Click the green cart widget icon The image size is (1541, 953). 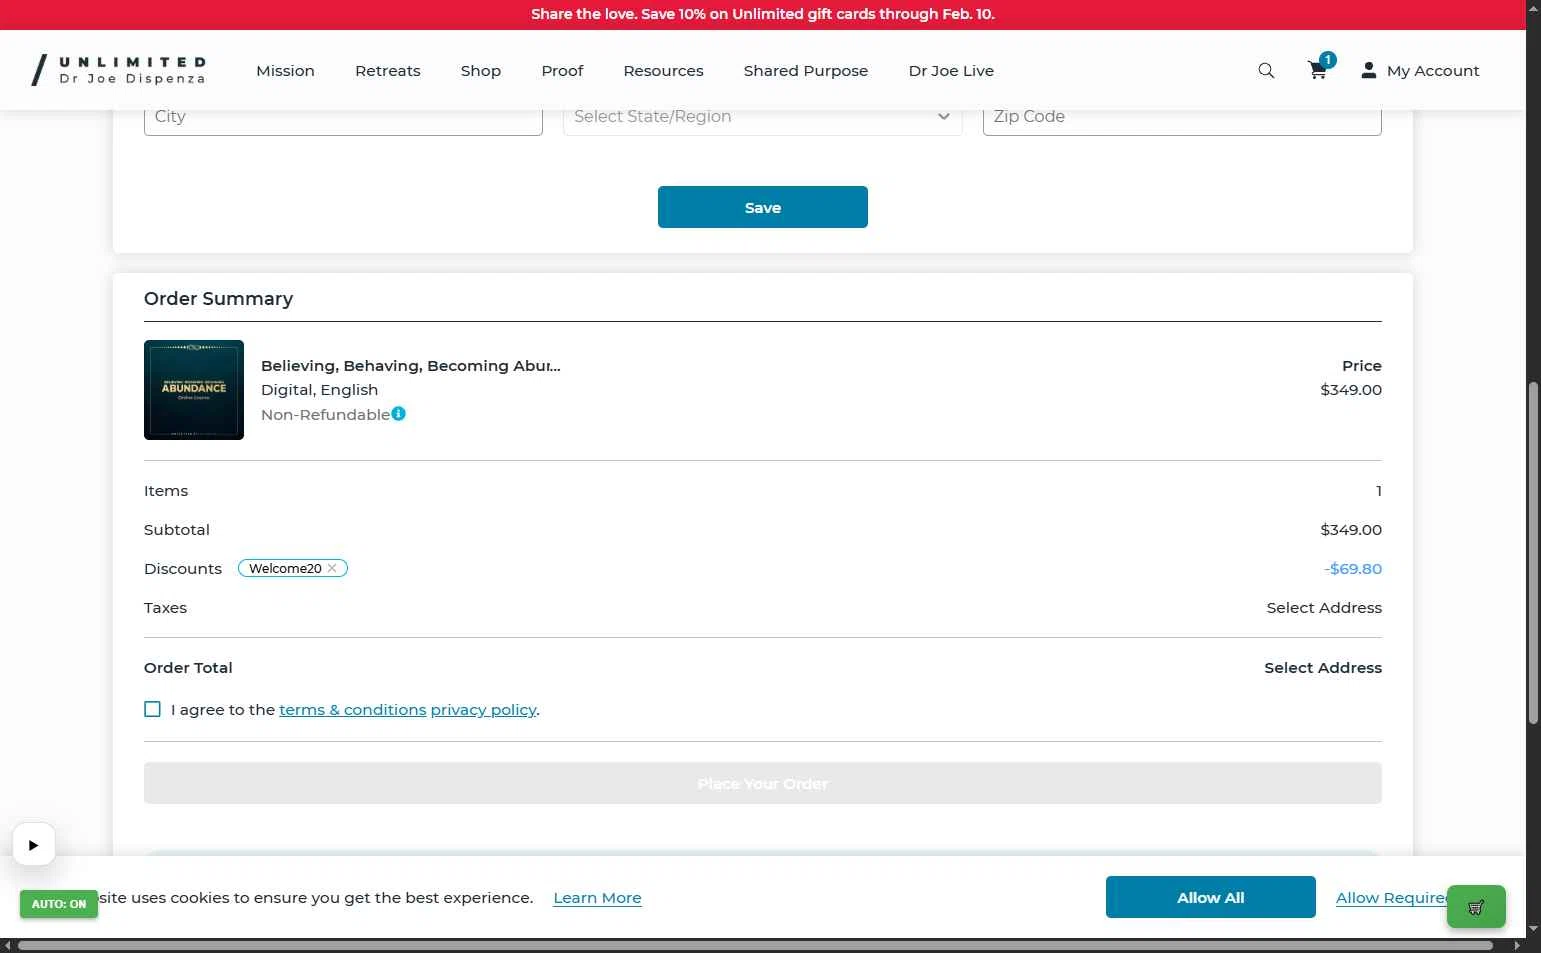pyautogui.click(x=1476, y=907)
